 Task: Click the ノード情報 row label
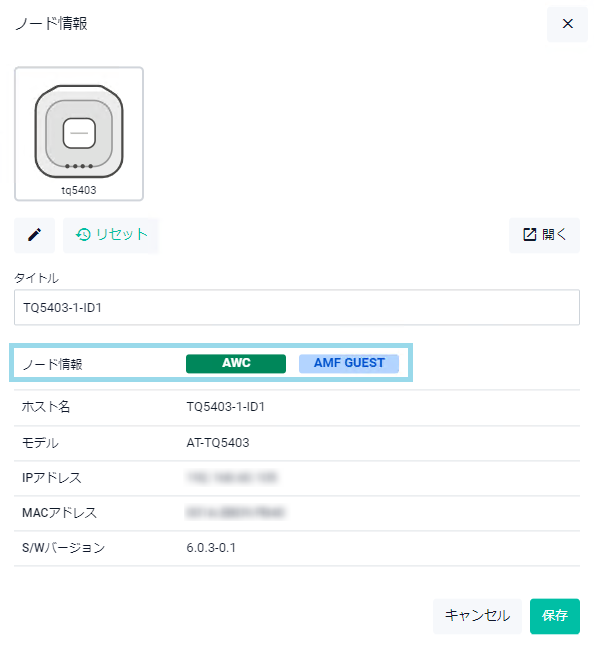pyautogui.click(x=52, y=364)
